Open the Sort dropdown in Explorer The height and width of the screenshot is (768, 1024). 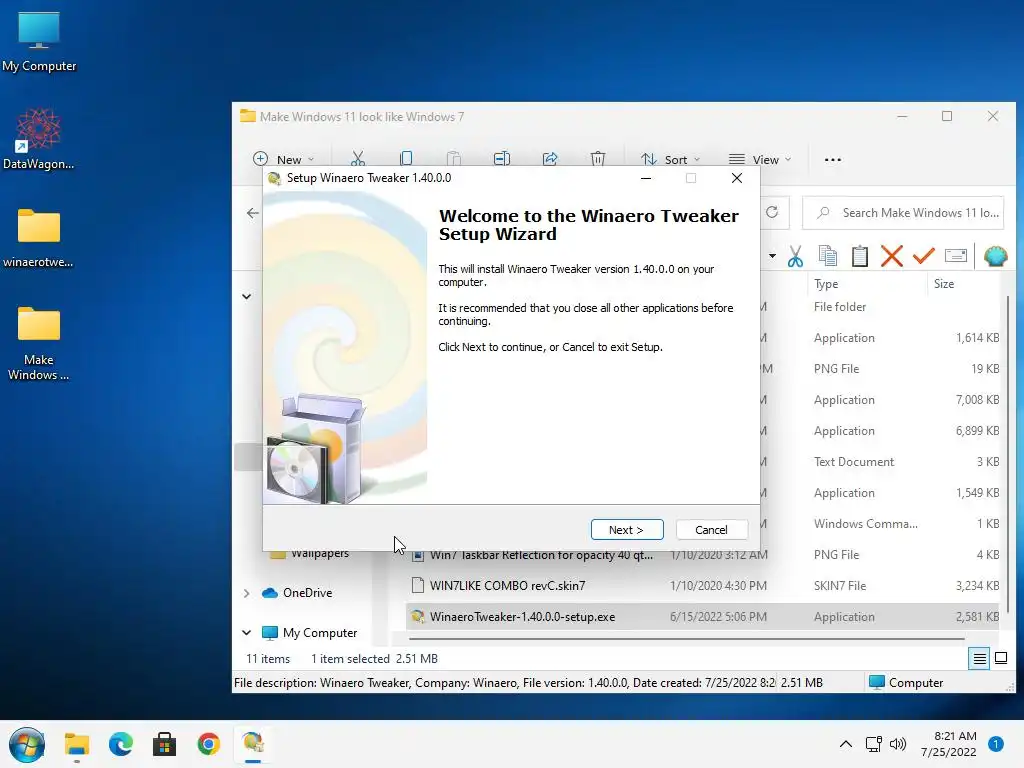670,159
